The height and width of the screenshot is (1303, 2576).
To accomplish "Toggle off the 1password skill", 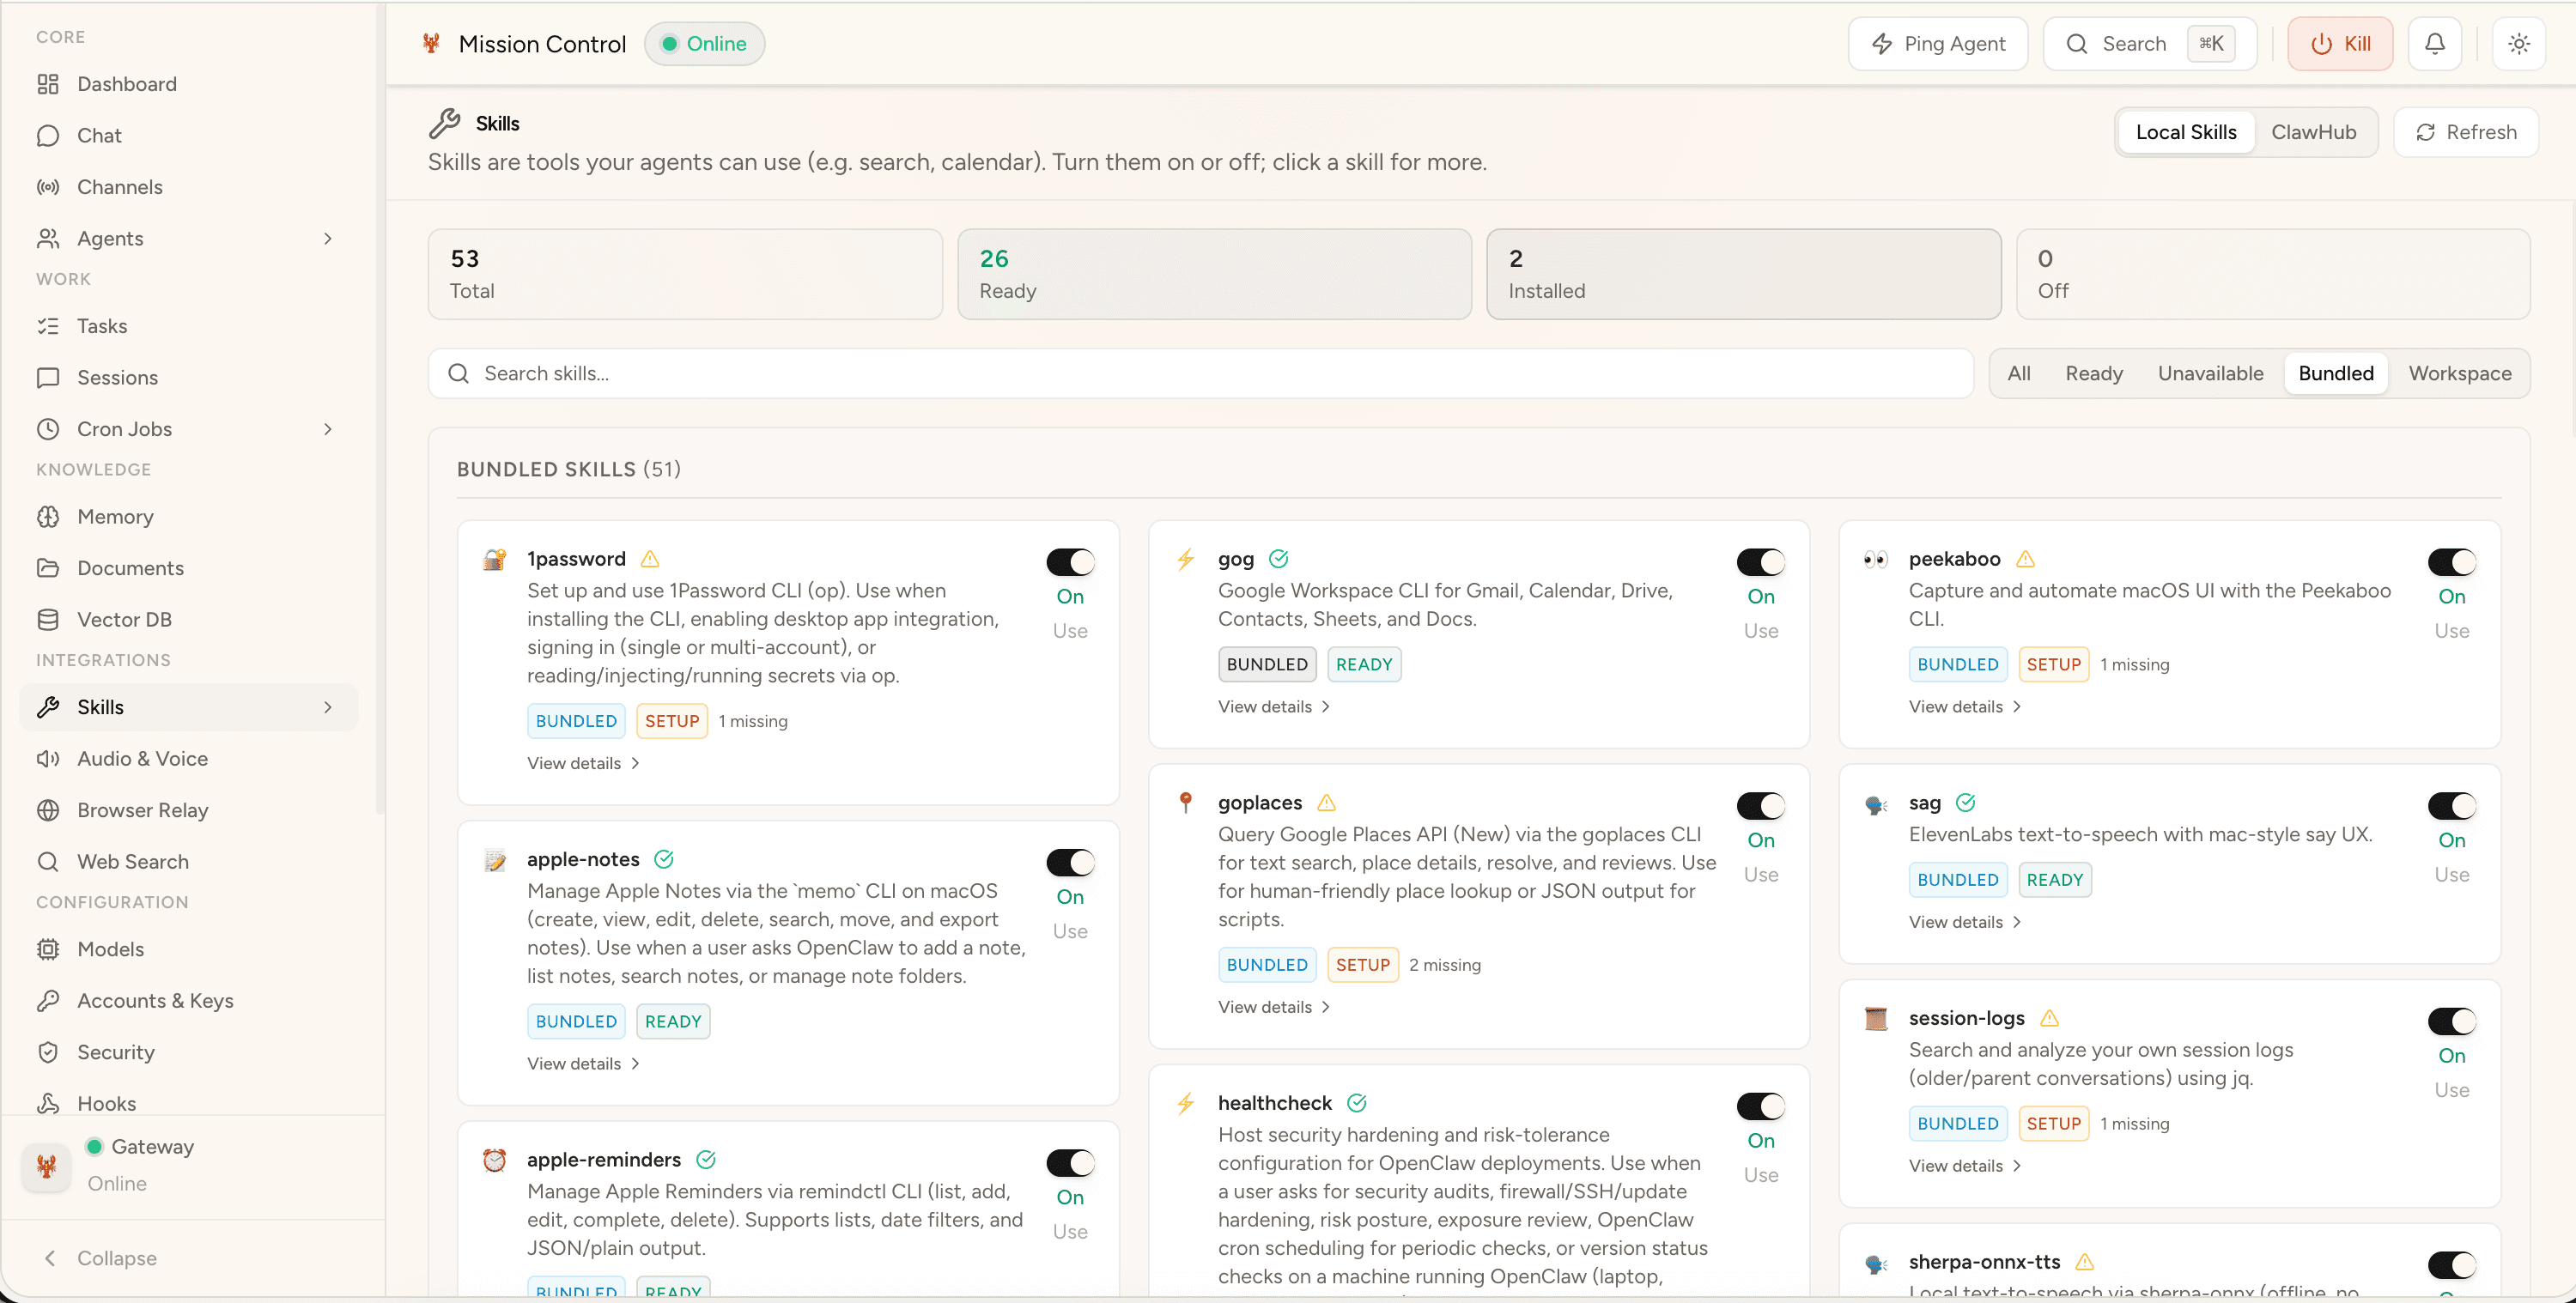I will tap(1070, 562).
